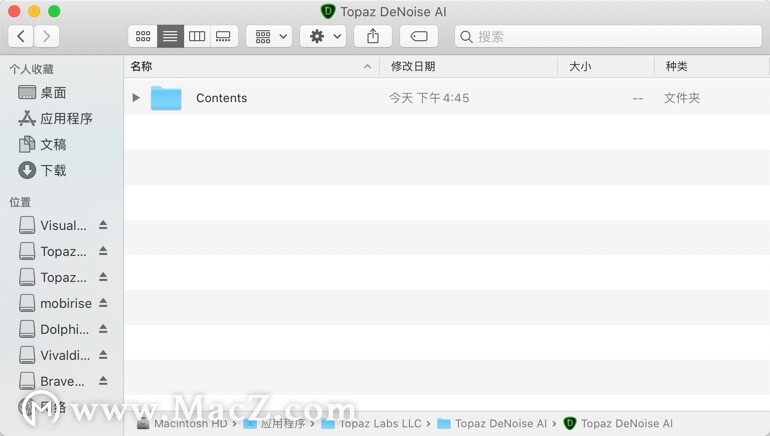Open 应用程序 in the sidebar
This screenshot has width=770, height=436.
[55, 118]
